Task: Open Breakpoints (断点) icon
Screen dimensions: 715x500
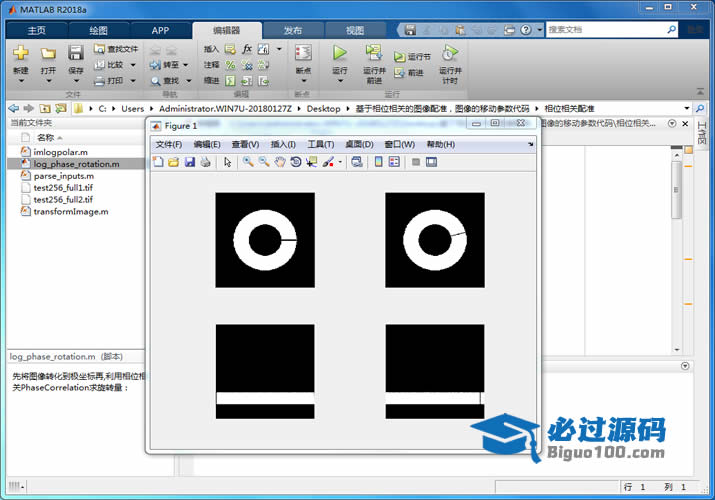Action: (x=303, y=53)
